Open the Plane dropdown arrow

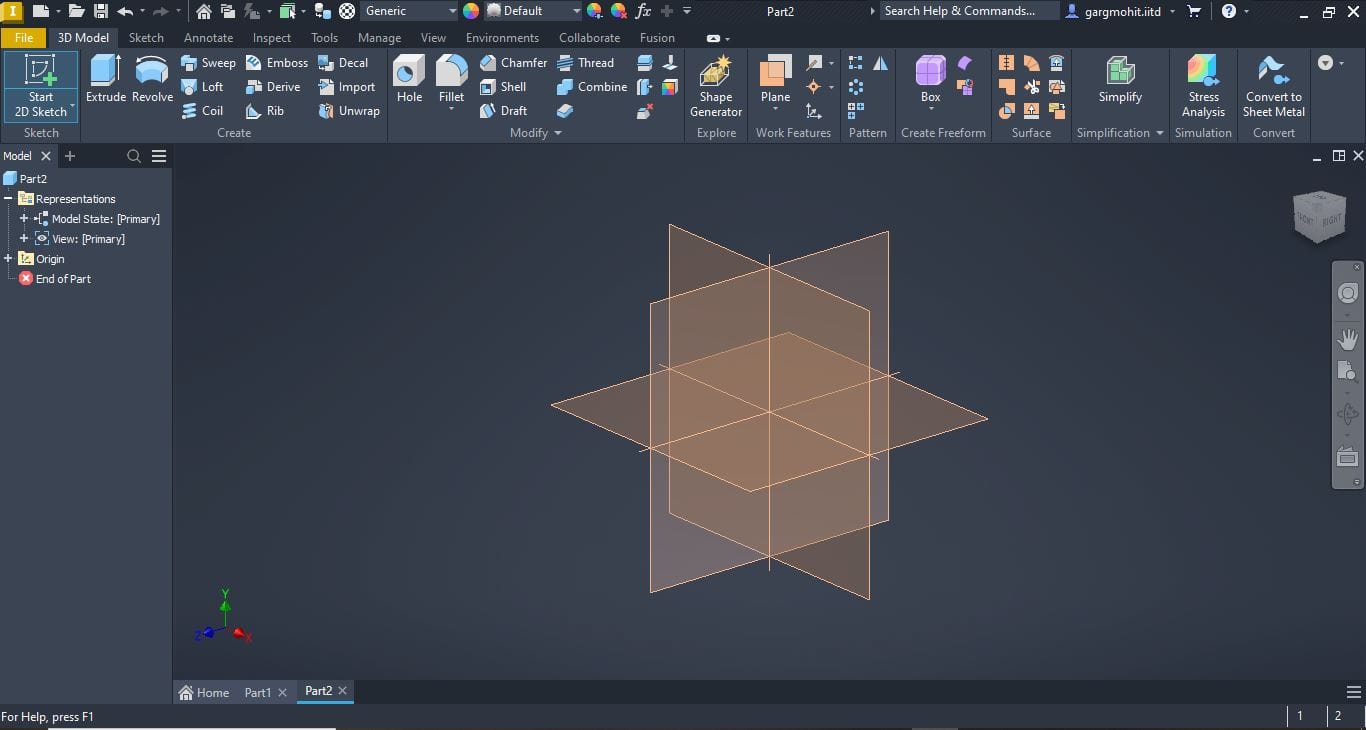(x=775, y=111)
